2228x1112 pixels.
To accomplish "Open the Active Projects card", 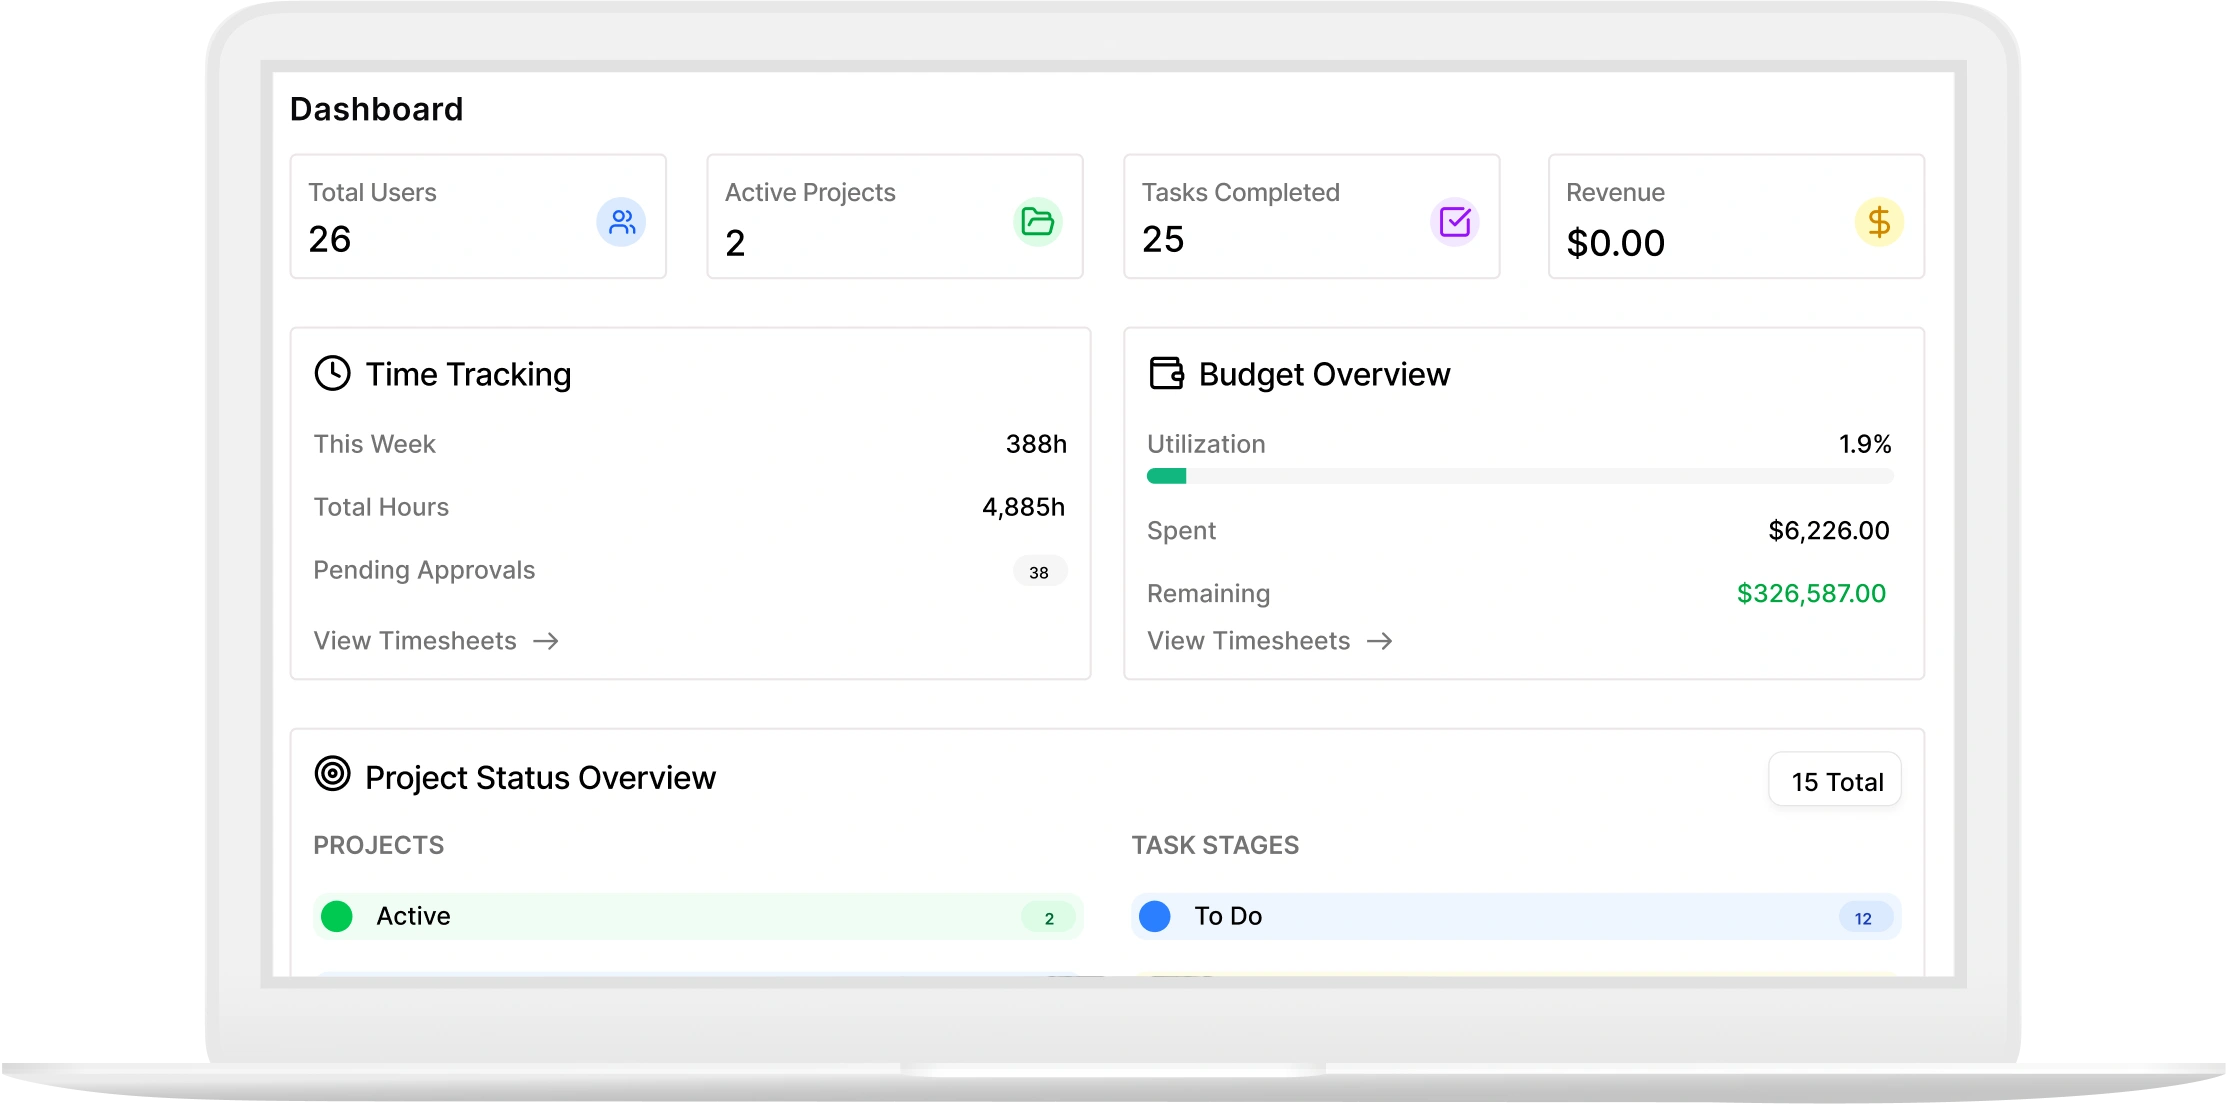I will click(x=895, y=216).
